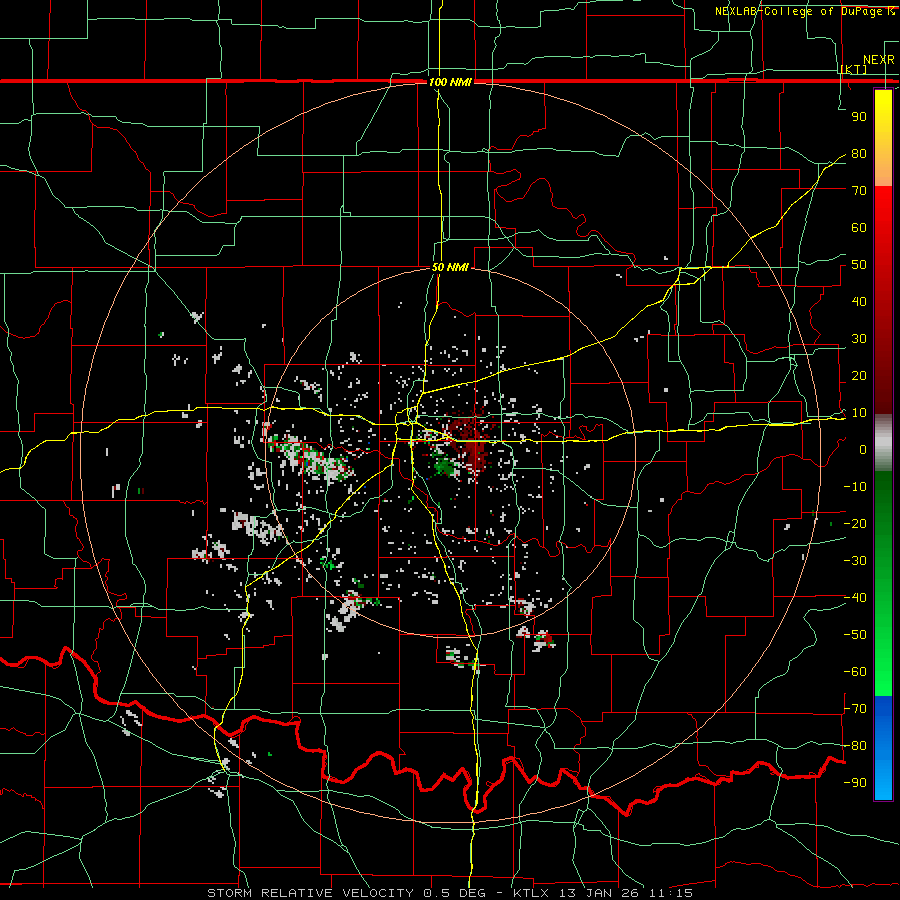Click the "-80" scale value
The width and height of the screenshot is (900, 900).
pyautogui.click(x=855, y=746)
